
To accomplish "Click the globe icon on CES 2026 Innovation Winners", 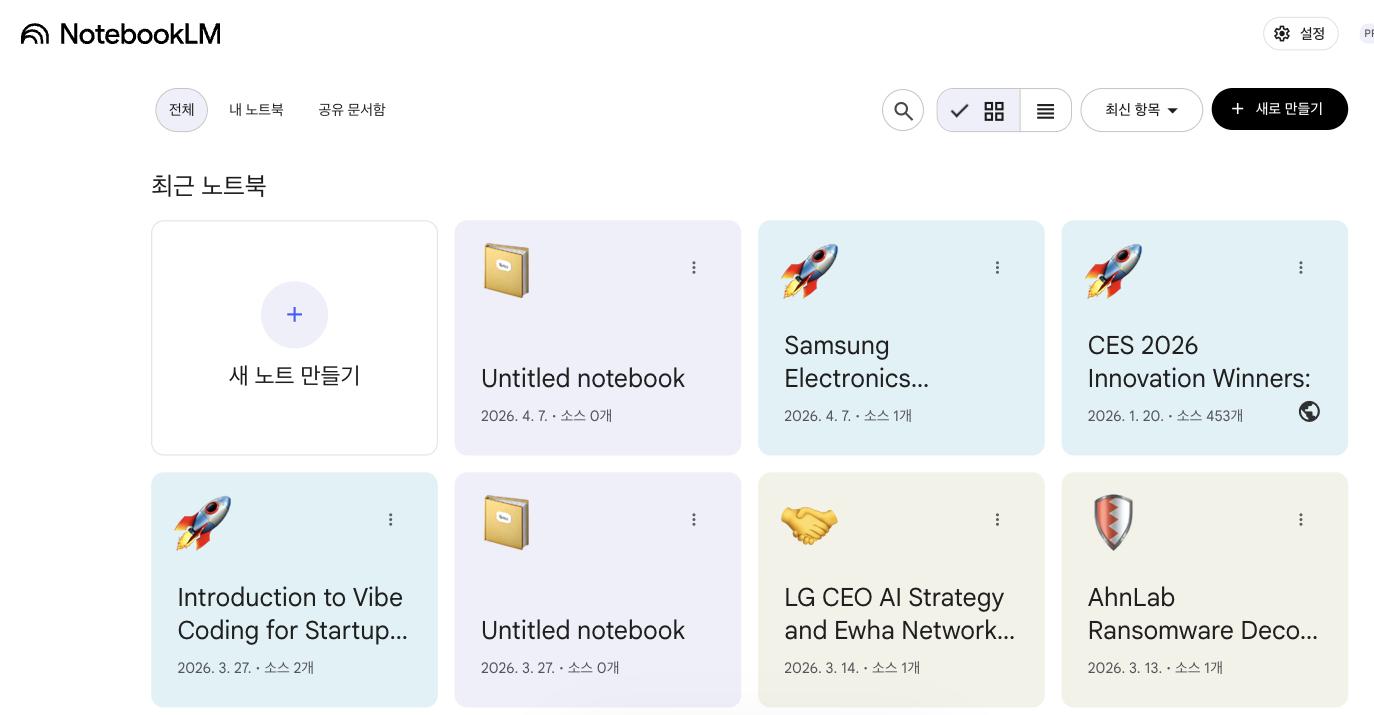I will pos(1309,411).
